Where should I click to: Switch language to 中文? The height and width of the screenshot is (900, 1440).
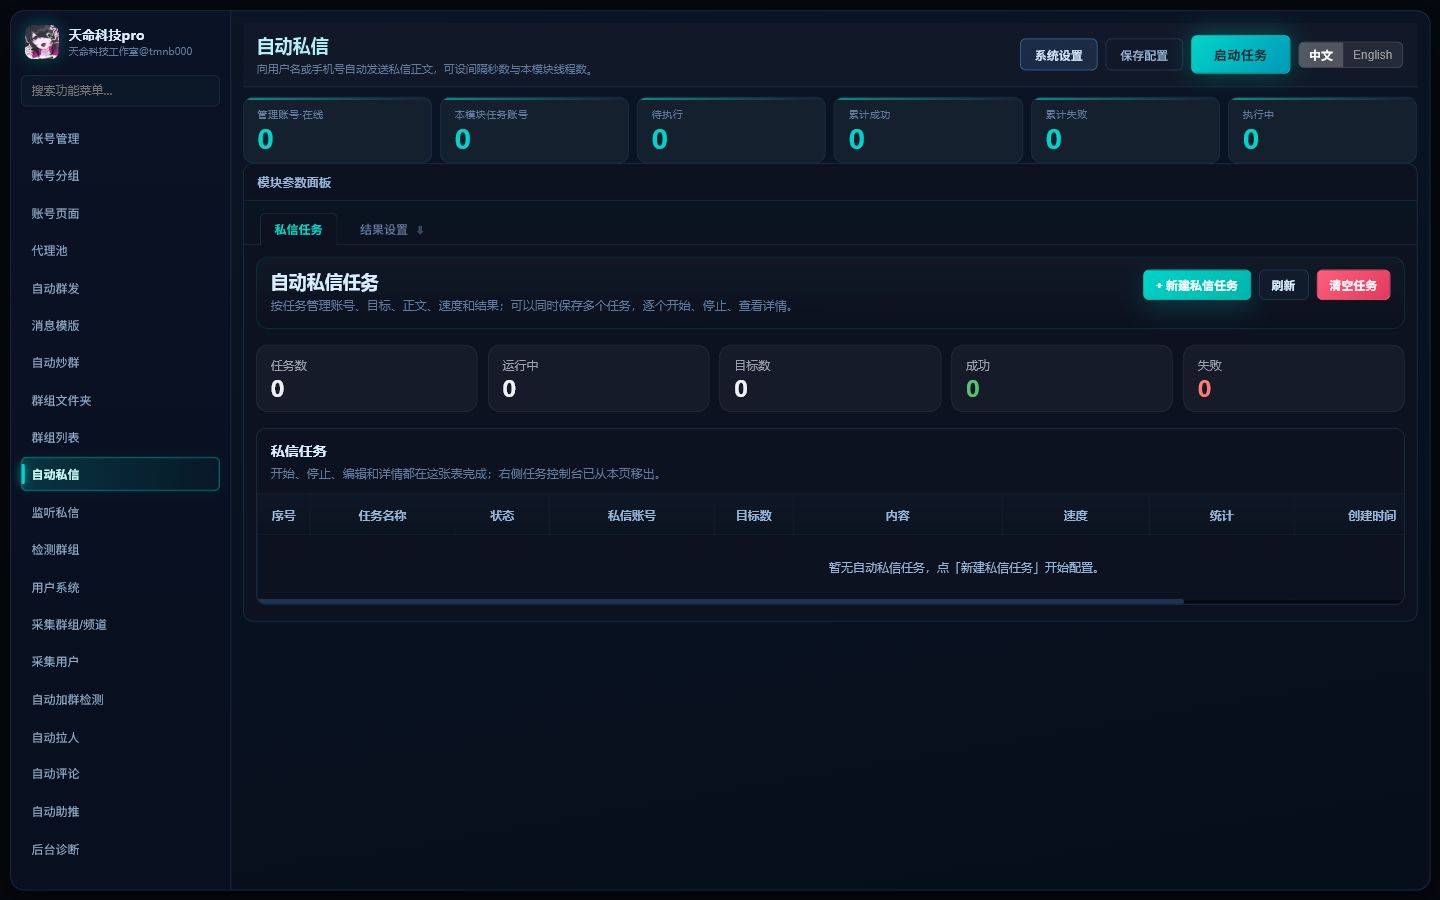point(1321,55)
